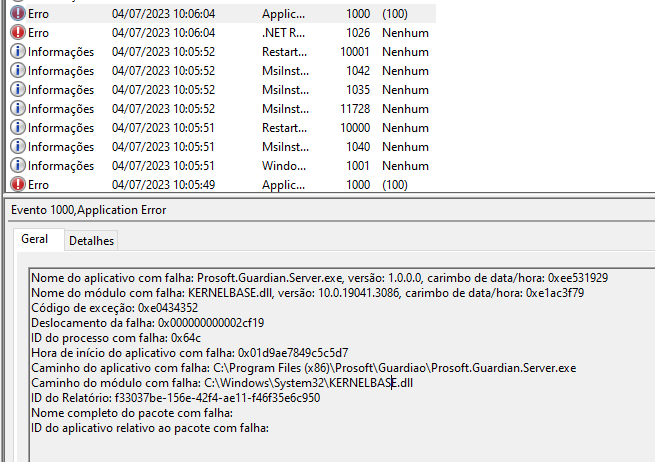Viewport: 655px width, 462px height.
Task: Select 'Windo...' source cell
Action: (284, 166)
